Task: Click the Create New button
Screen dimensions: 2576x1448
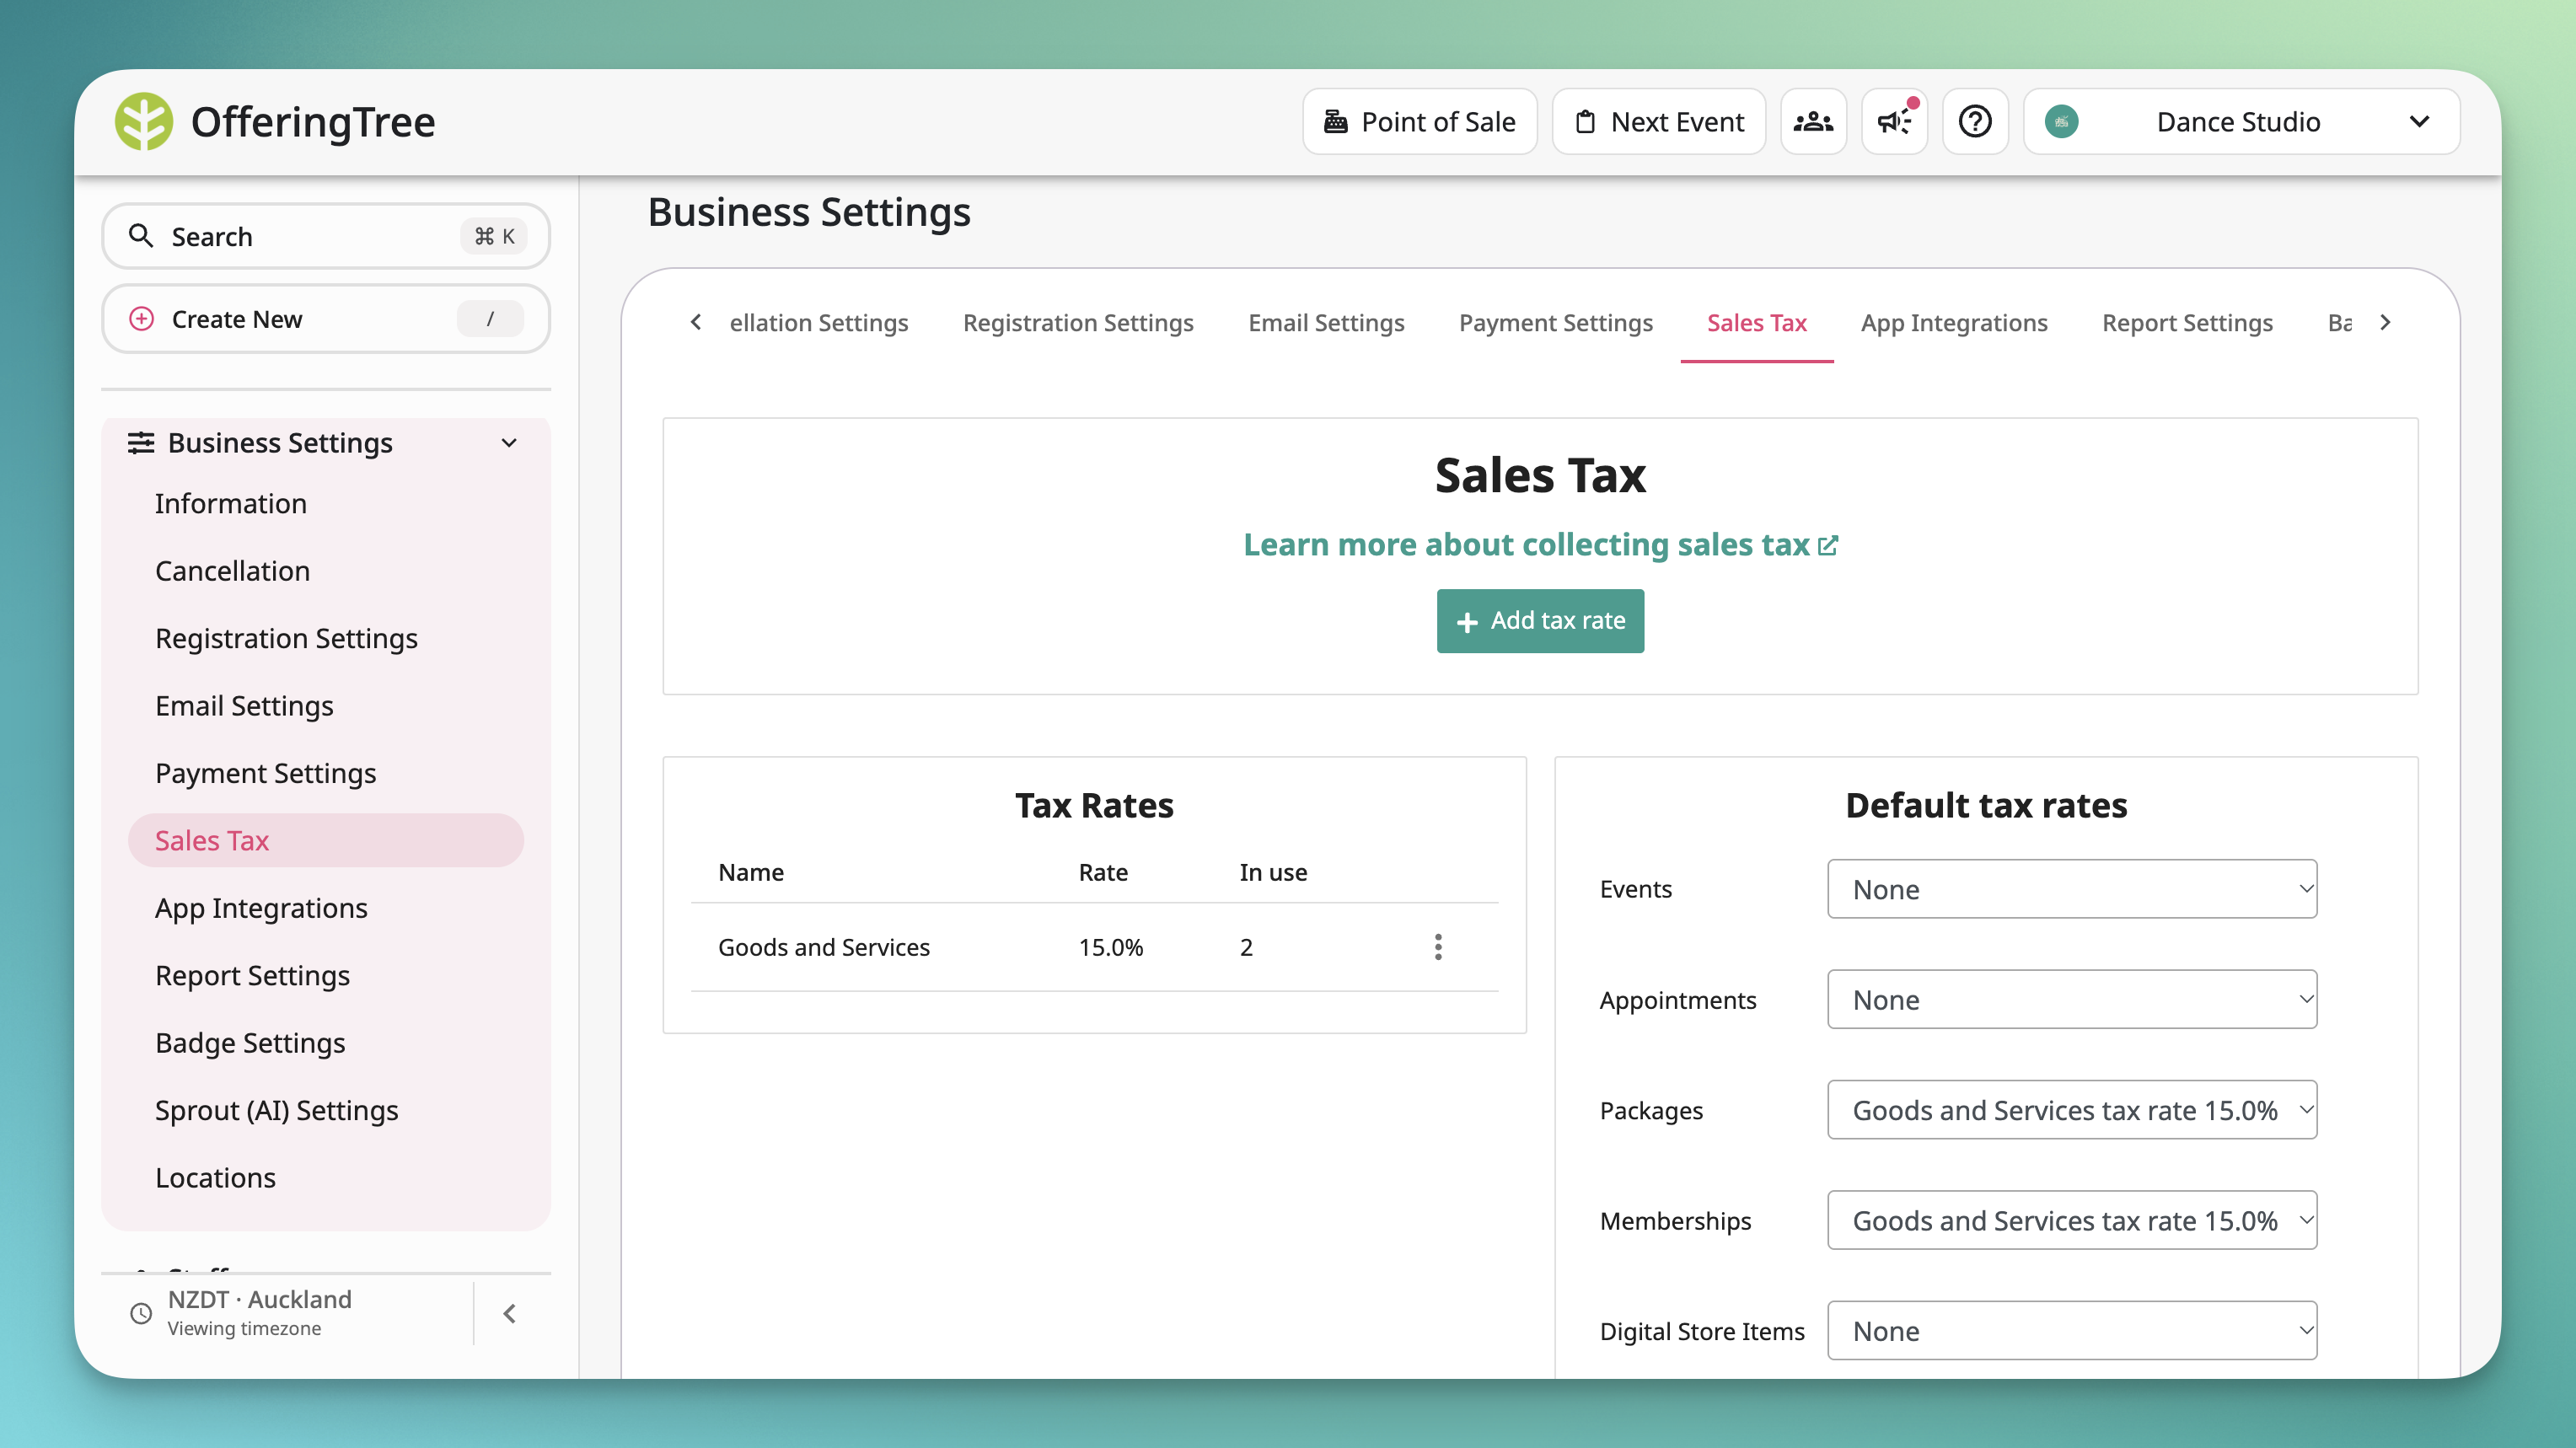Action: click(326, 319)
